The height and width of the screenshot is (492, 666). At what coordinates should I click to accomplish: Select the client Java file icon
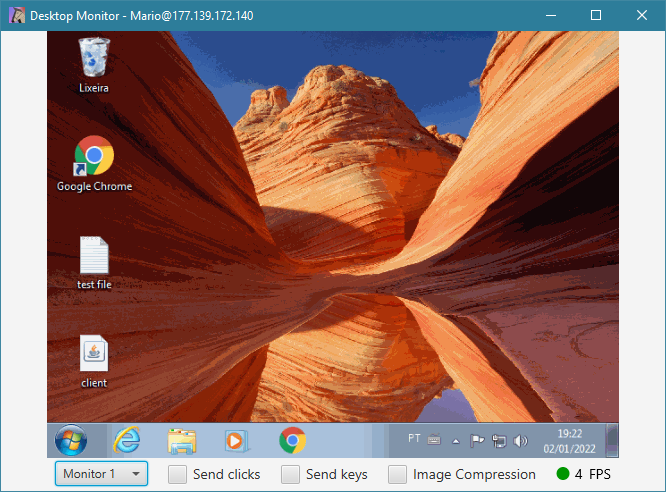tap(94, 362)
